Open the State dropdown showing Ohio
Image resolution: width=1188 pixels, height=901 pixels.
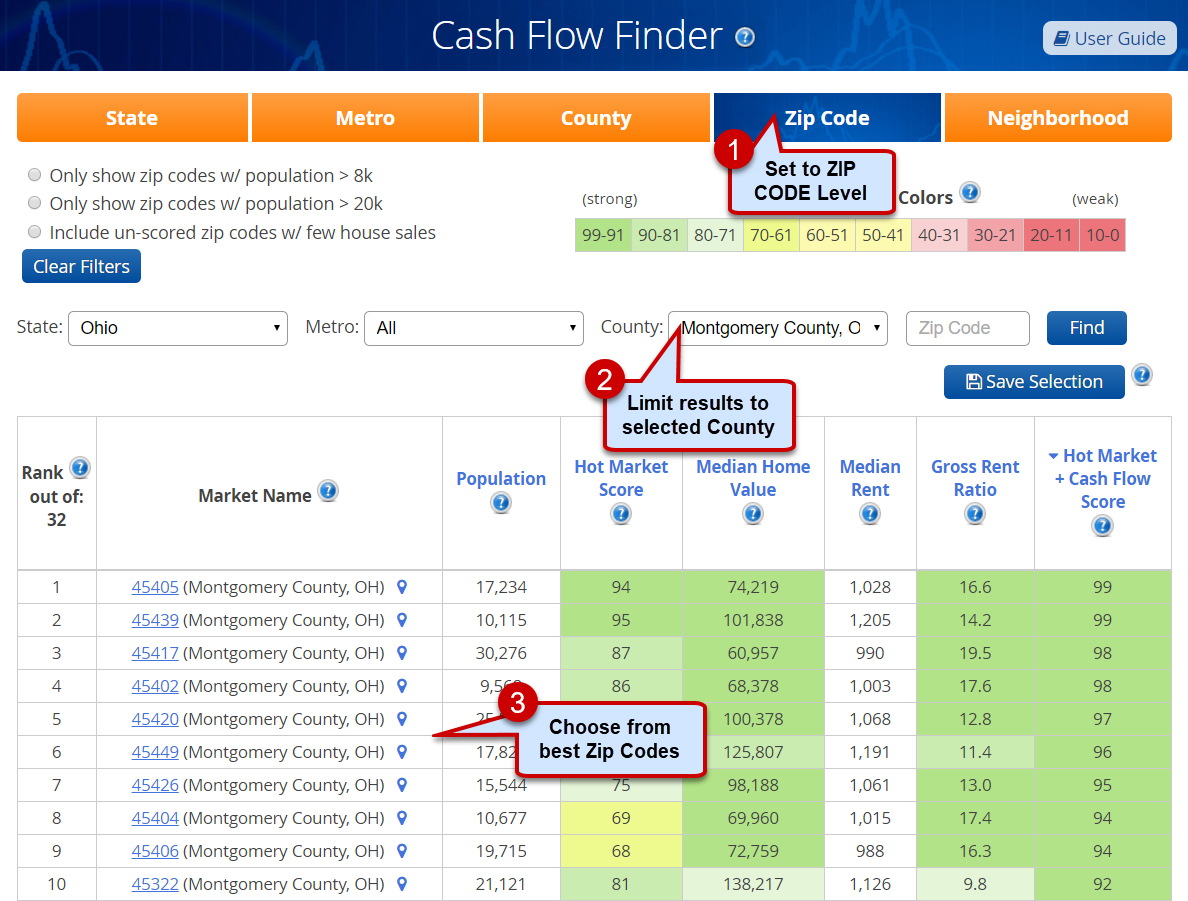178,328
